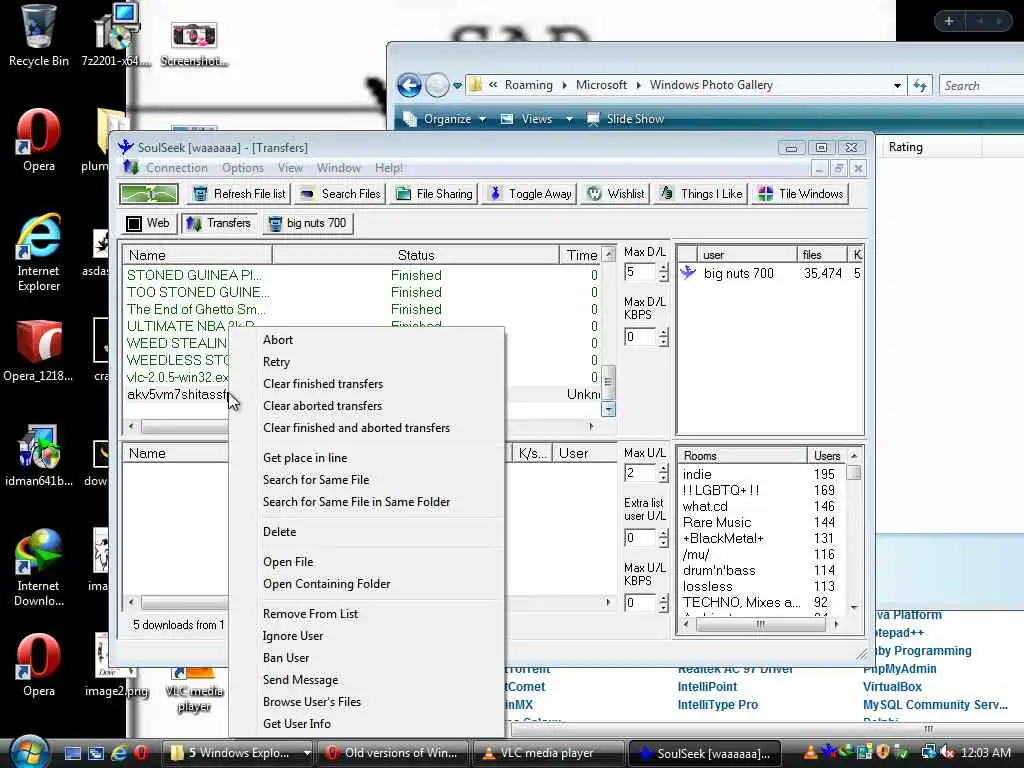Select user big nuts 700 in list
Screen dimensions: 1024x768
coord(770,273)
